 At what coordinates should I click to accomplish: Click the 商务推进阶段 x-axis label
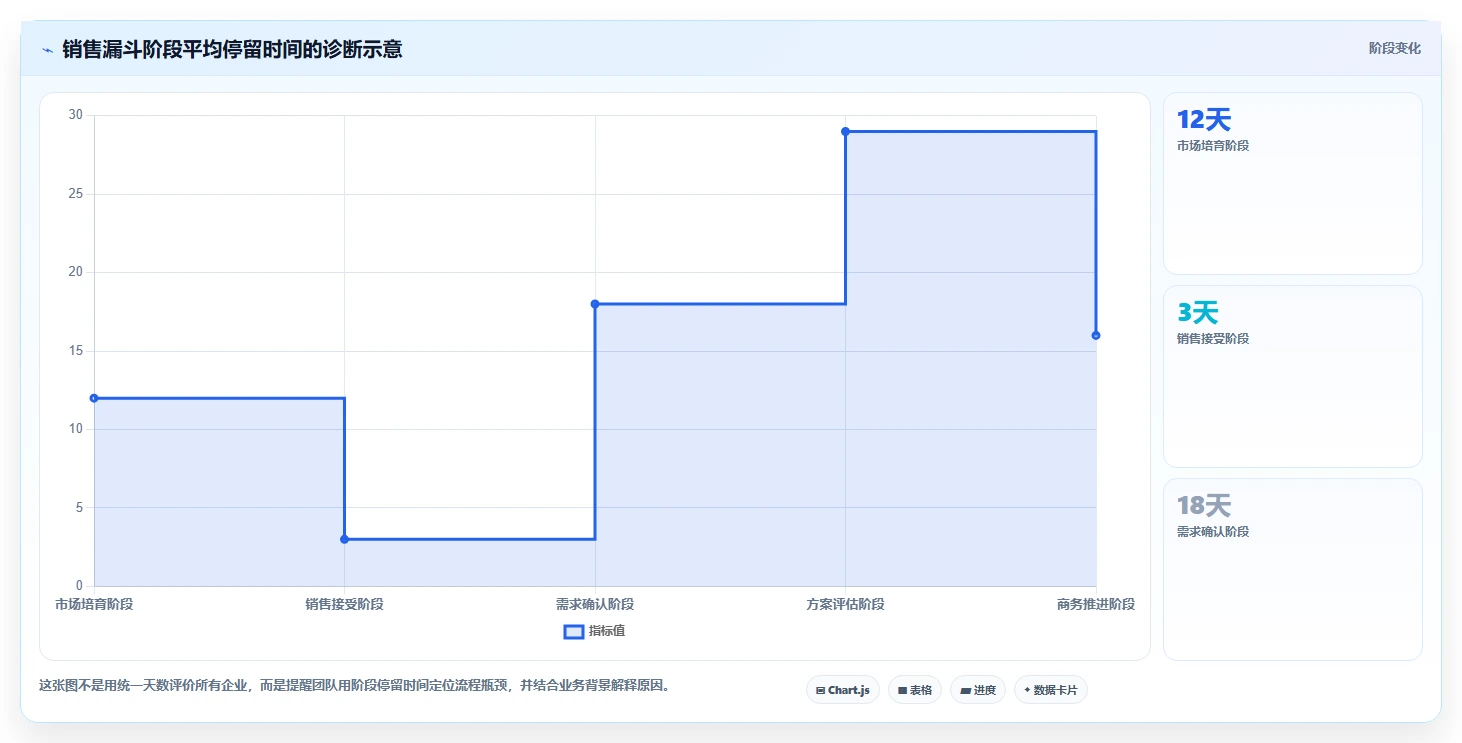1096,604
